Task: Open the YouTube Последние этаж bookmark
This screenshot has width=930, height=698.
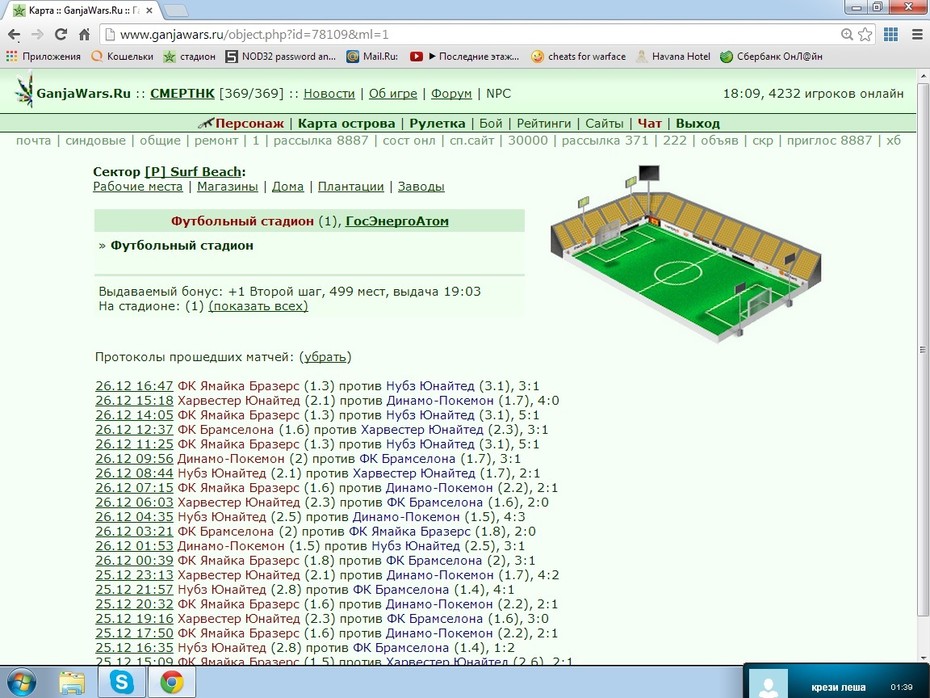Action: click(464, 56)
